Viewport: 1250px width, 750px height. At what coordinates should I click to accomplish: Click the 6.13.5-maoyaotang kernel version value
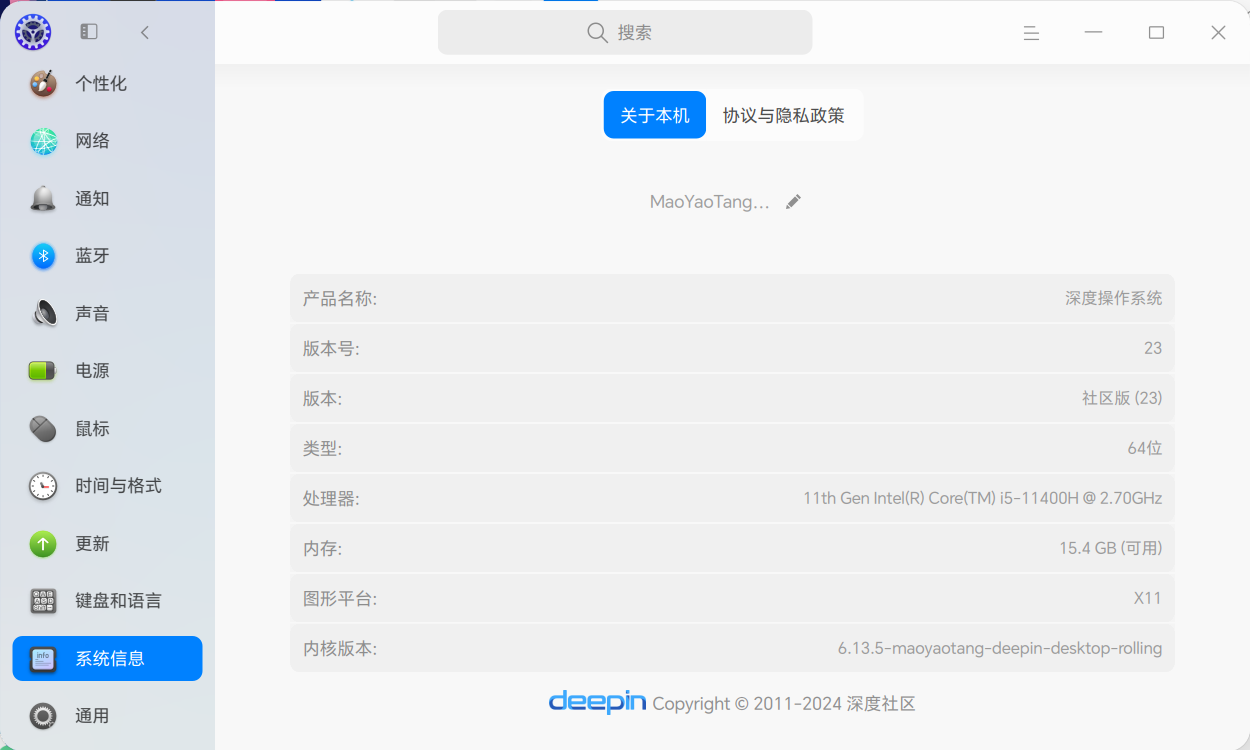(x=1000, y=648)
